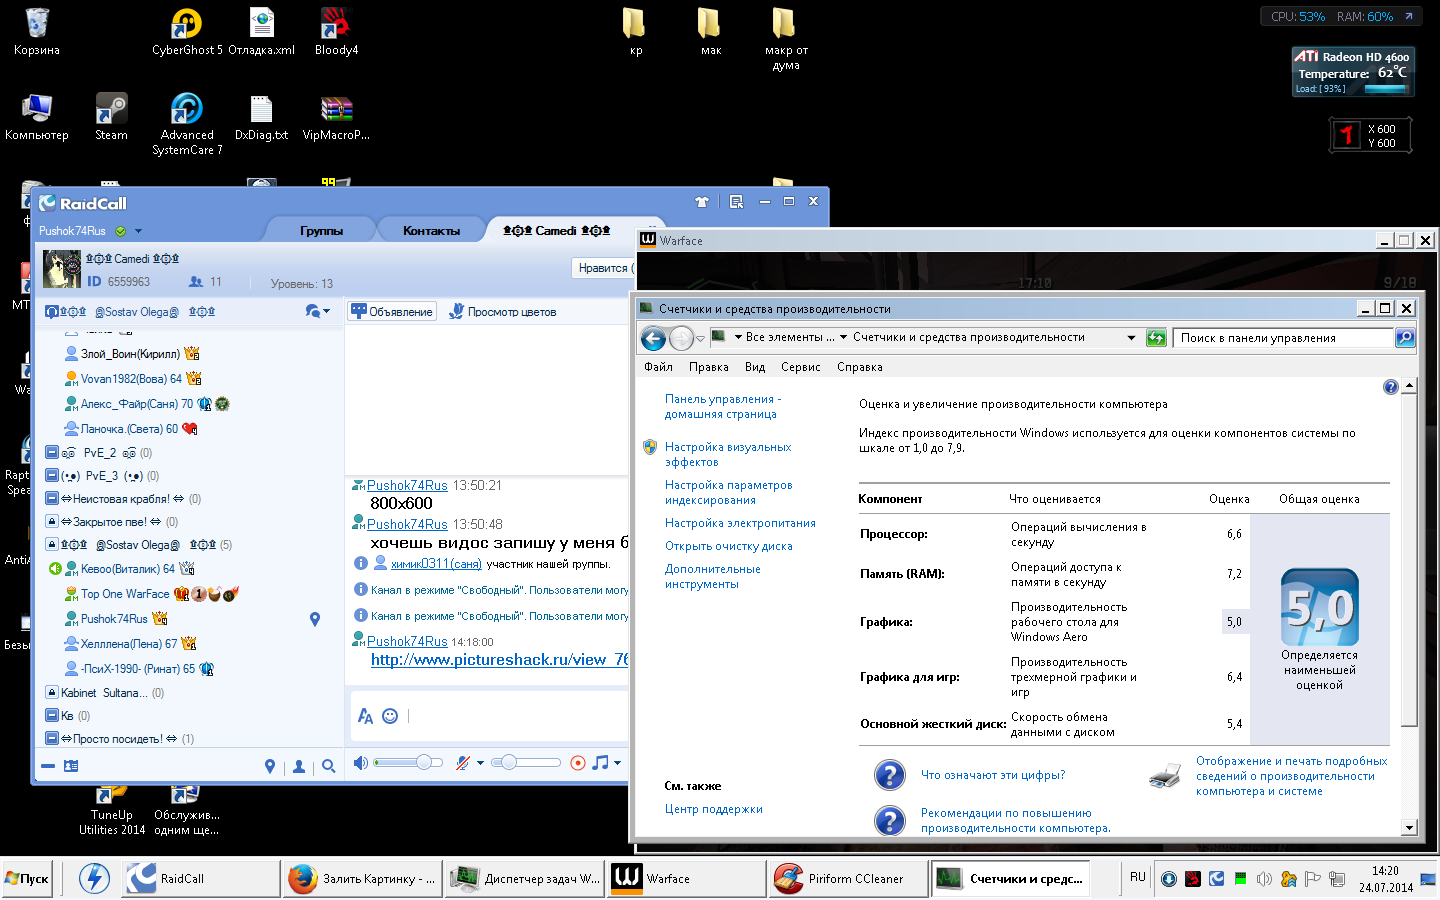Click the performance window vertical scrollbar
Viewport: 1440px width, 900px height.
(x=1409, y=607)
